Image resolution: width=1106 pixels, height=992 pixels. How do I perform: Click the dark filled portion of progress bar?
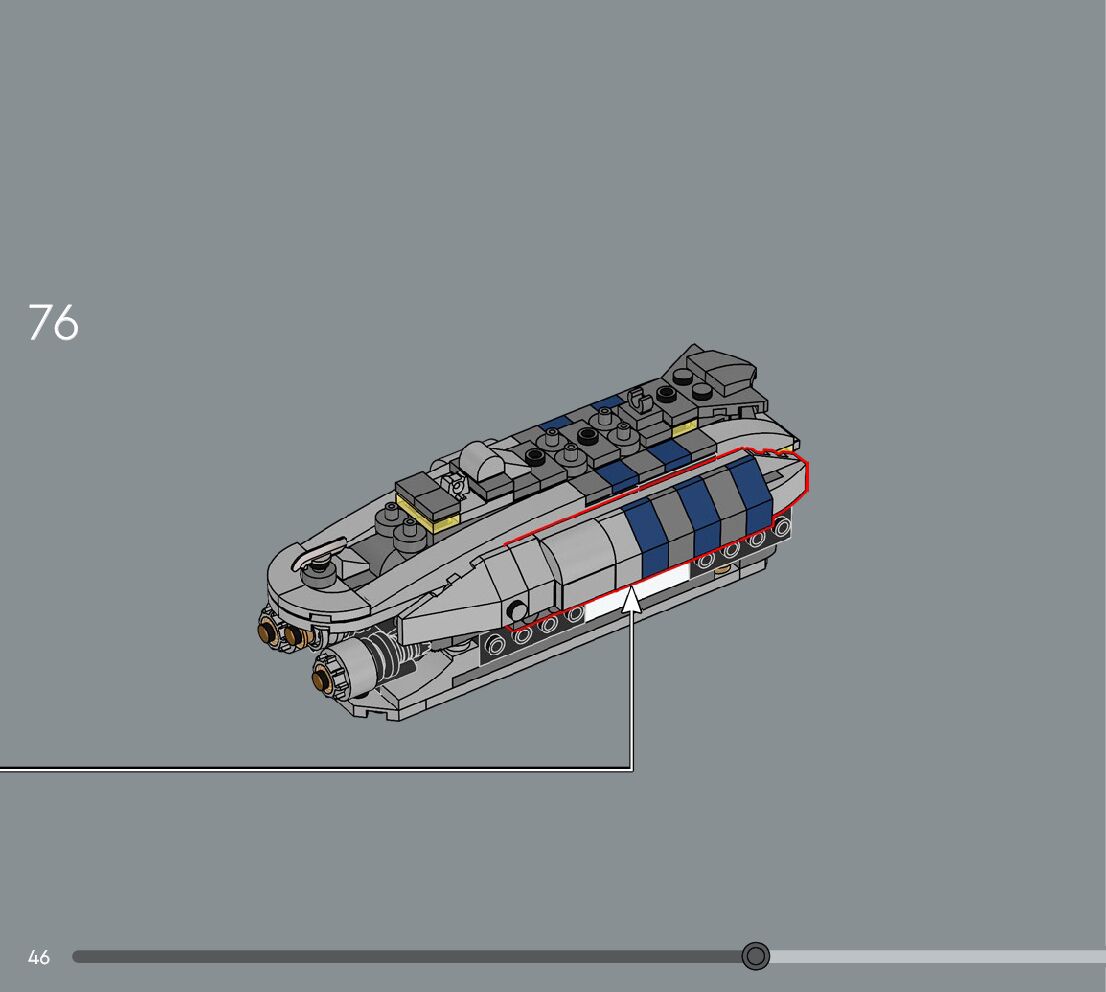coord(400,957)
